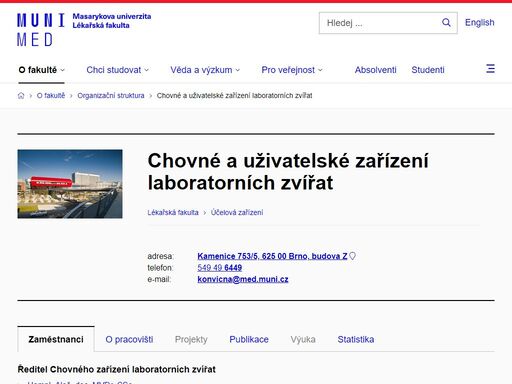Click the map pin icon beside address
The image size is (512, 384).
pyautogui.click(x=352, y=256)
